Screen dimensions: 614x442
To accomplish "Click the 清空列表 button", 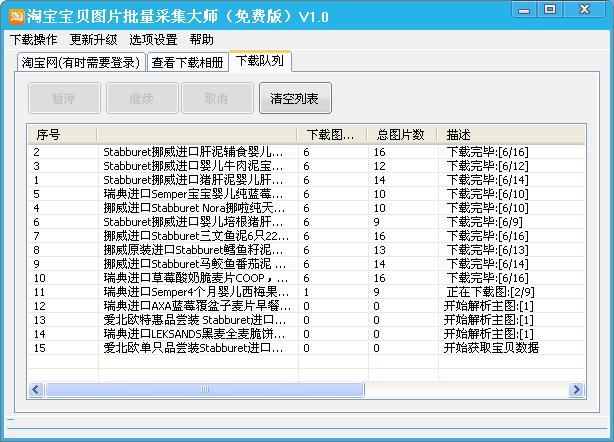I will [295, 98].
